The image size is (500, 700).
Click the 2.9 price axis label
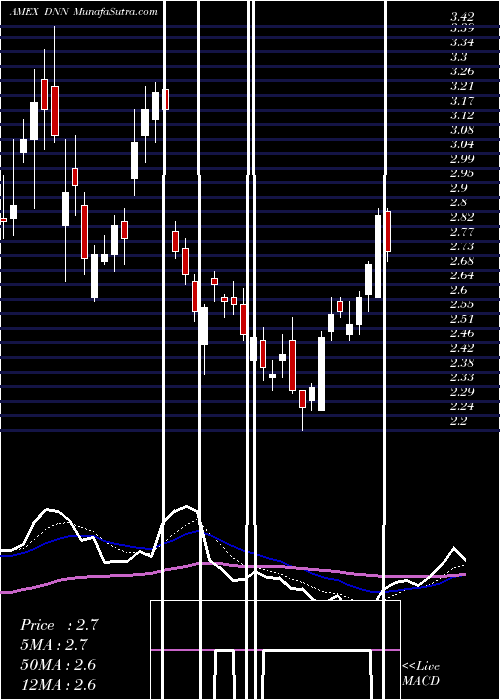coord(459,188)
